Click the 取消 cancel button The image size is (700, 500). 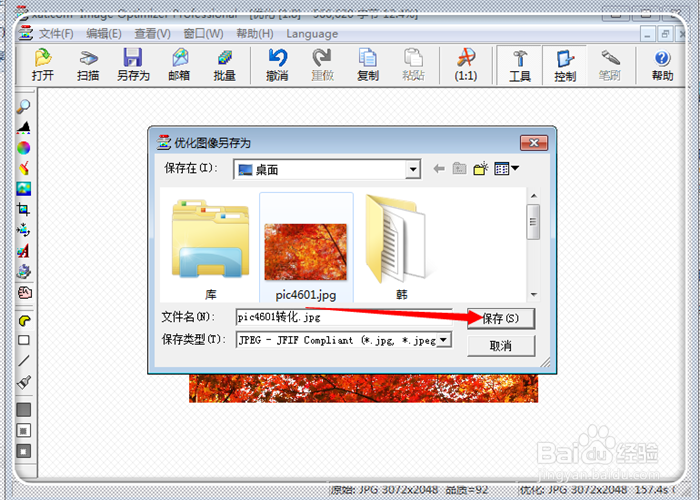tap(500, 346)
